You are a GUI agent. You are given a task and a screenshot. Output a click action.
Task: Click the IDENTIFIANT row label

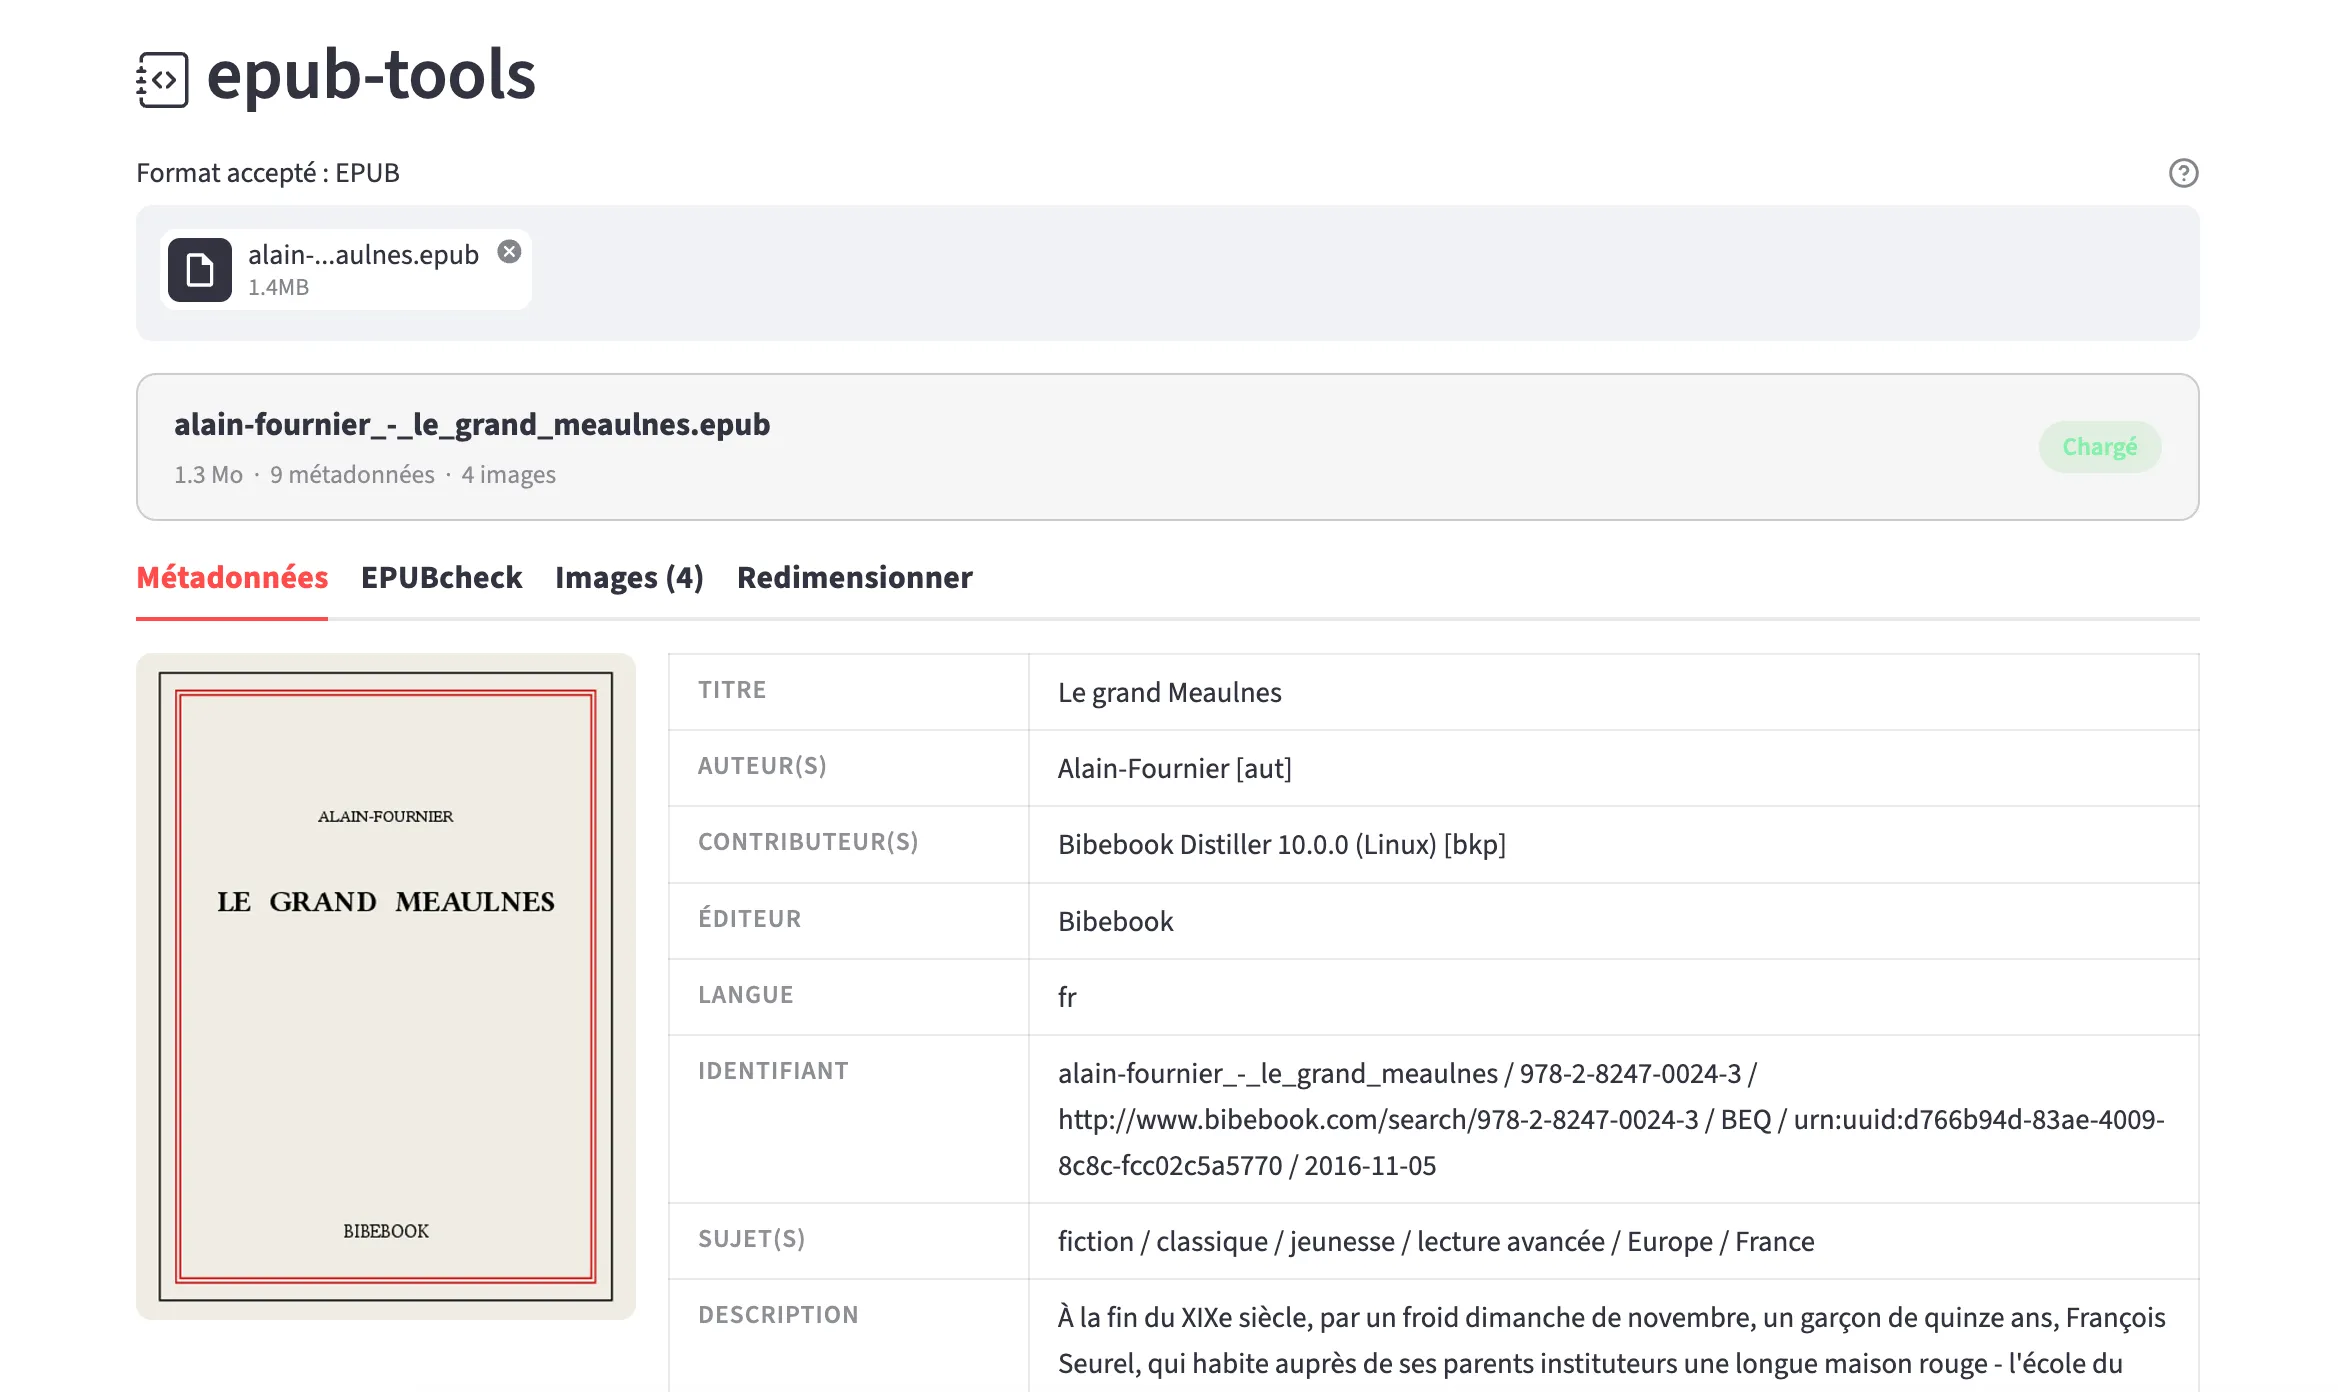pos(773,1071)
